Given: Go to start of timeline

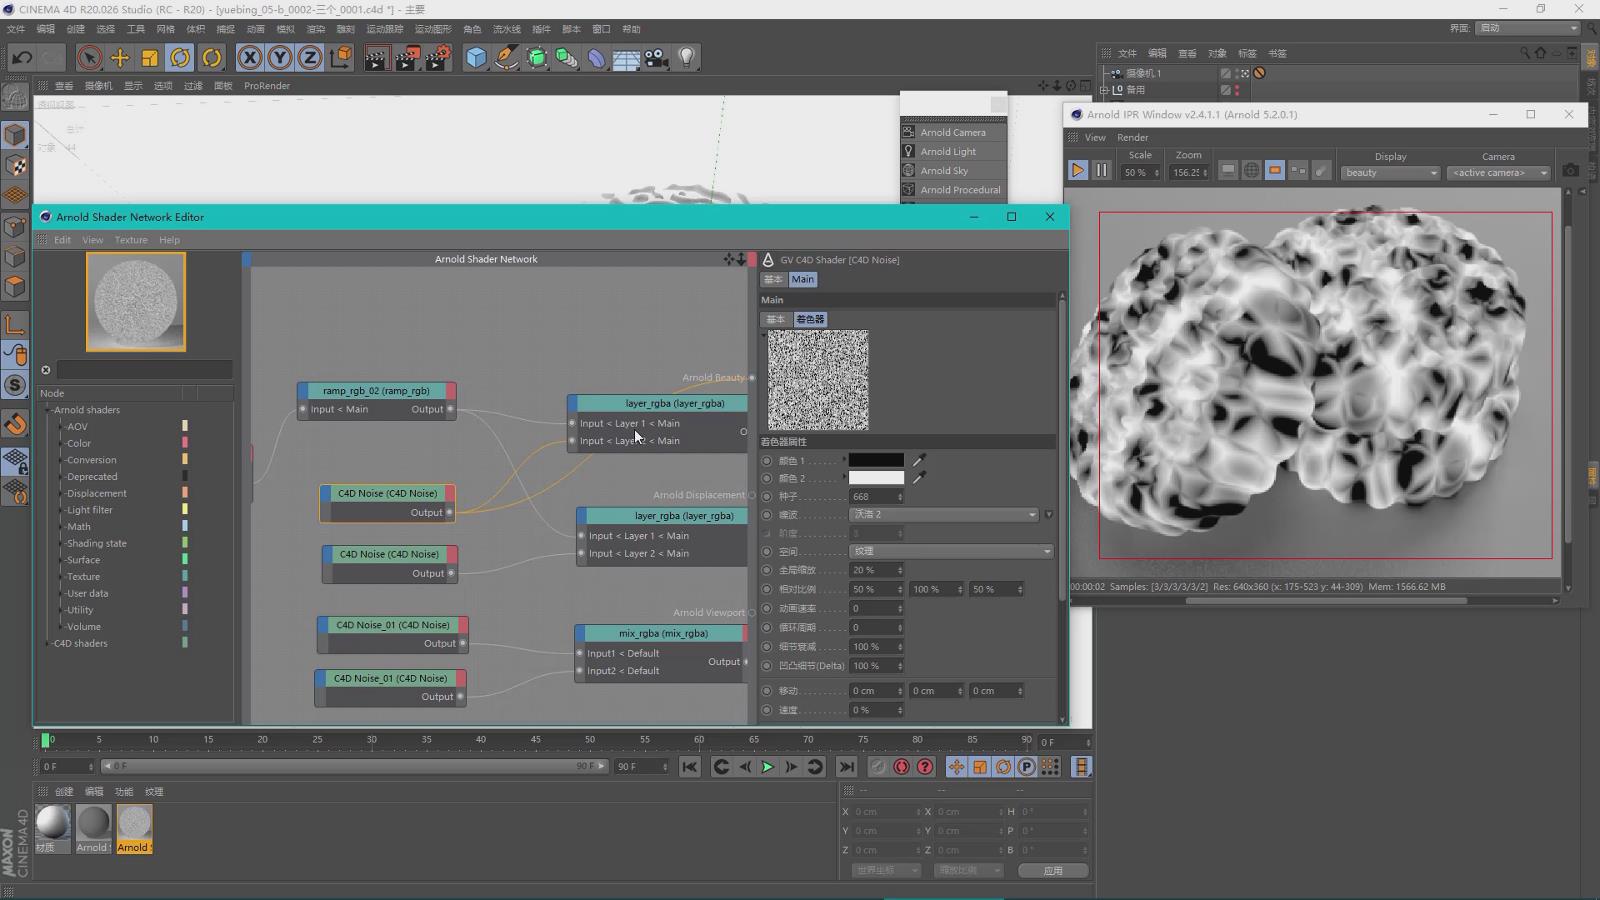Looking at the screenshot, I should [x=689, y=767].
